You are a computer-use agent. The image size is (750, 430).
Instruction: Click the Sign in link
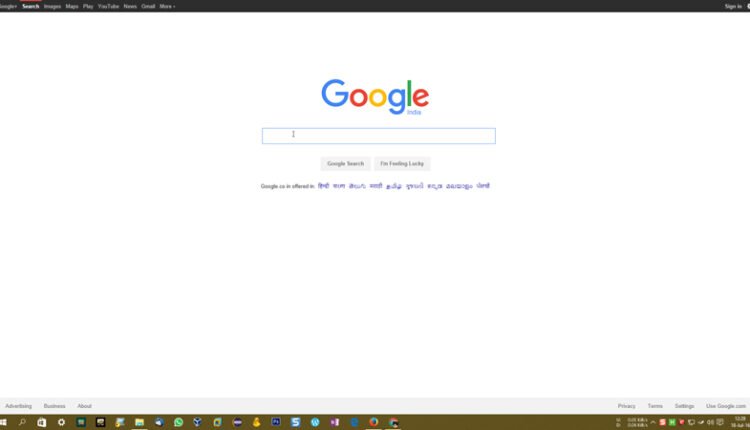click(x=733, y=6)
